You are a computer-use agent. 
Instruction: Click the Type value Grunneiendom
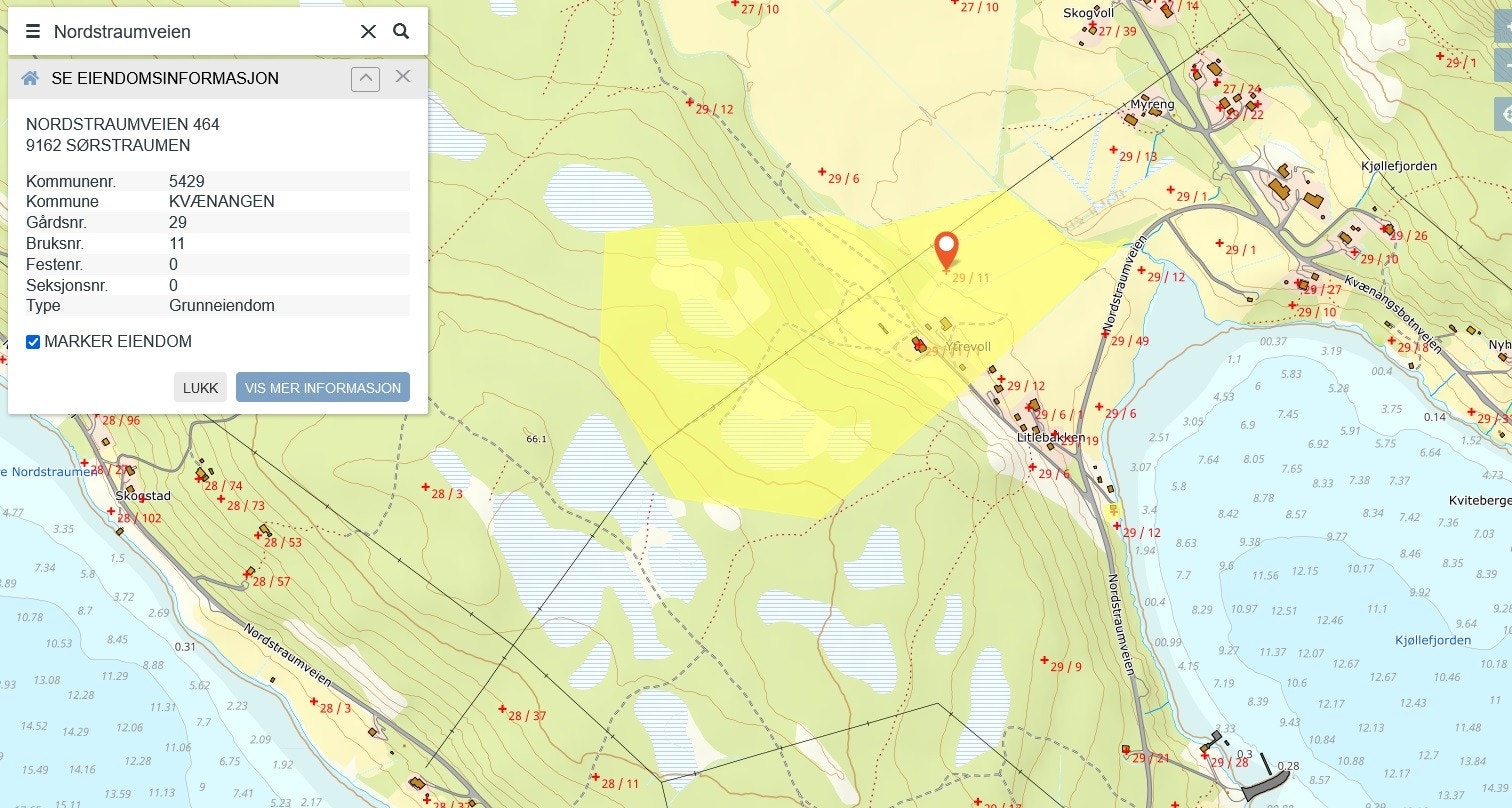(222, 306)
